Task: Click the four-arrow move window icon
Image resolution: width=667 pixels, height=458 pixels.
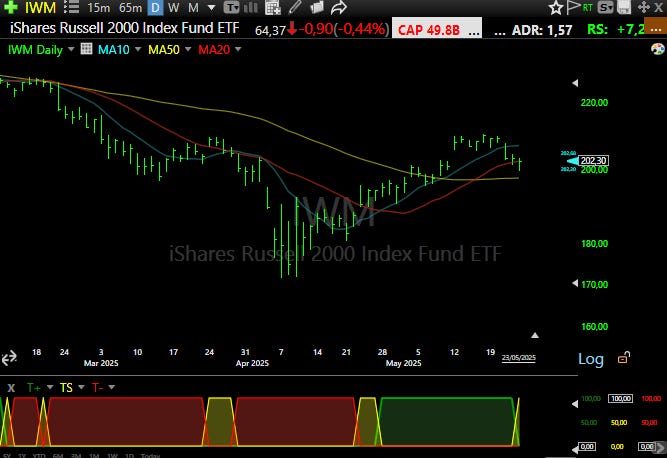Action: (x=644, y=7)
